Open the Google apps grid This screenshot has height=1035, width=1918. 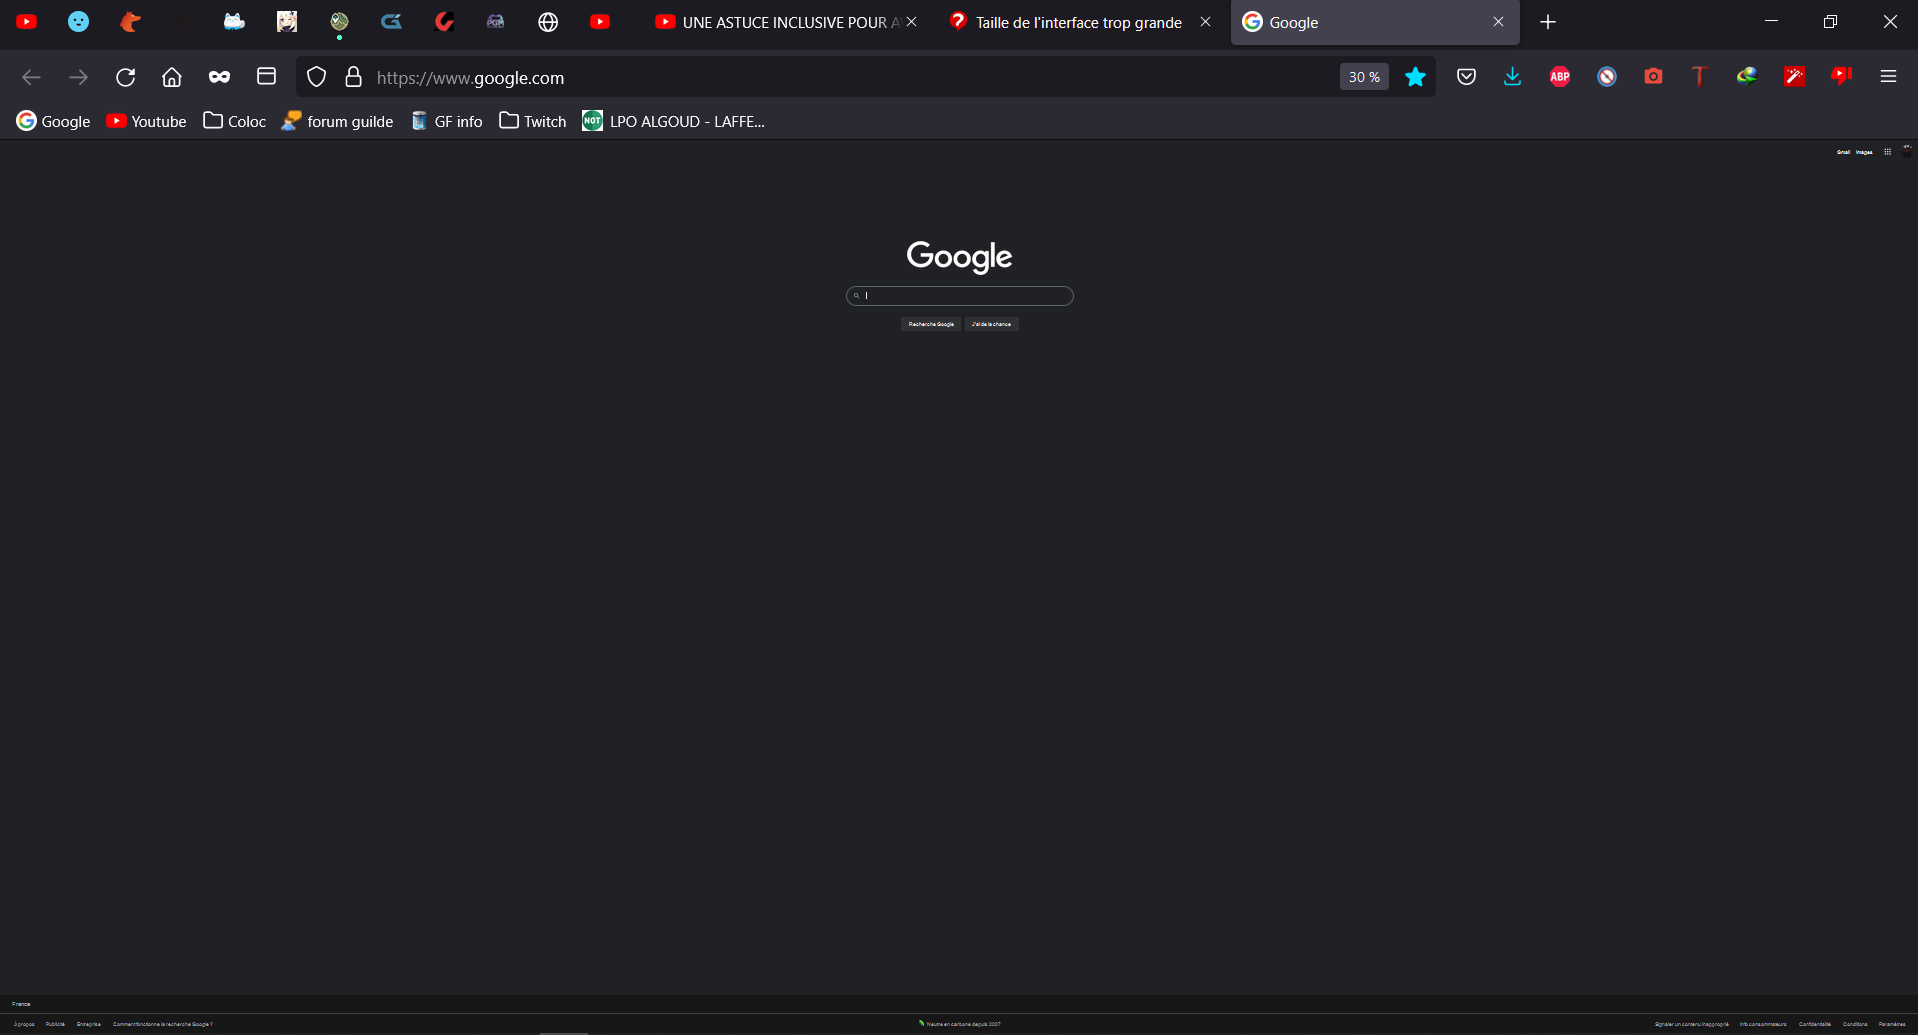(1887, 152)
